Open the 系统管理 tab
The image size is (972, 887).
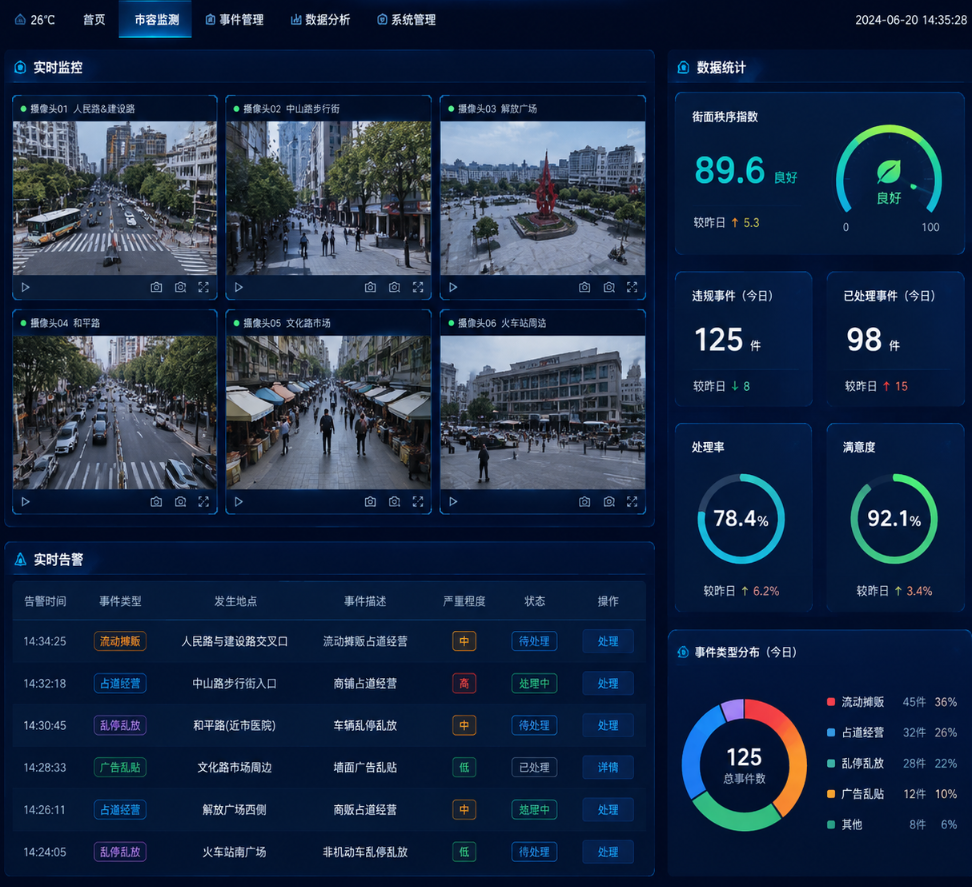click(x=407, y=20)
